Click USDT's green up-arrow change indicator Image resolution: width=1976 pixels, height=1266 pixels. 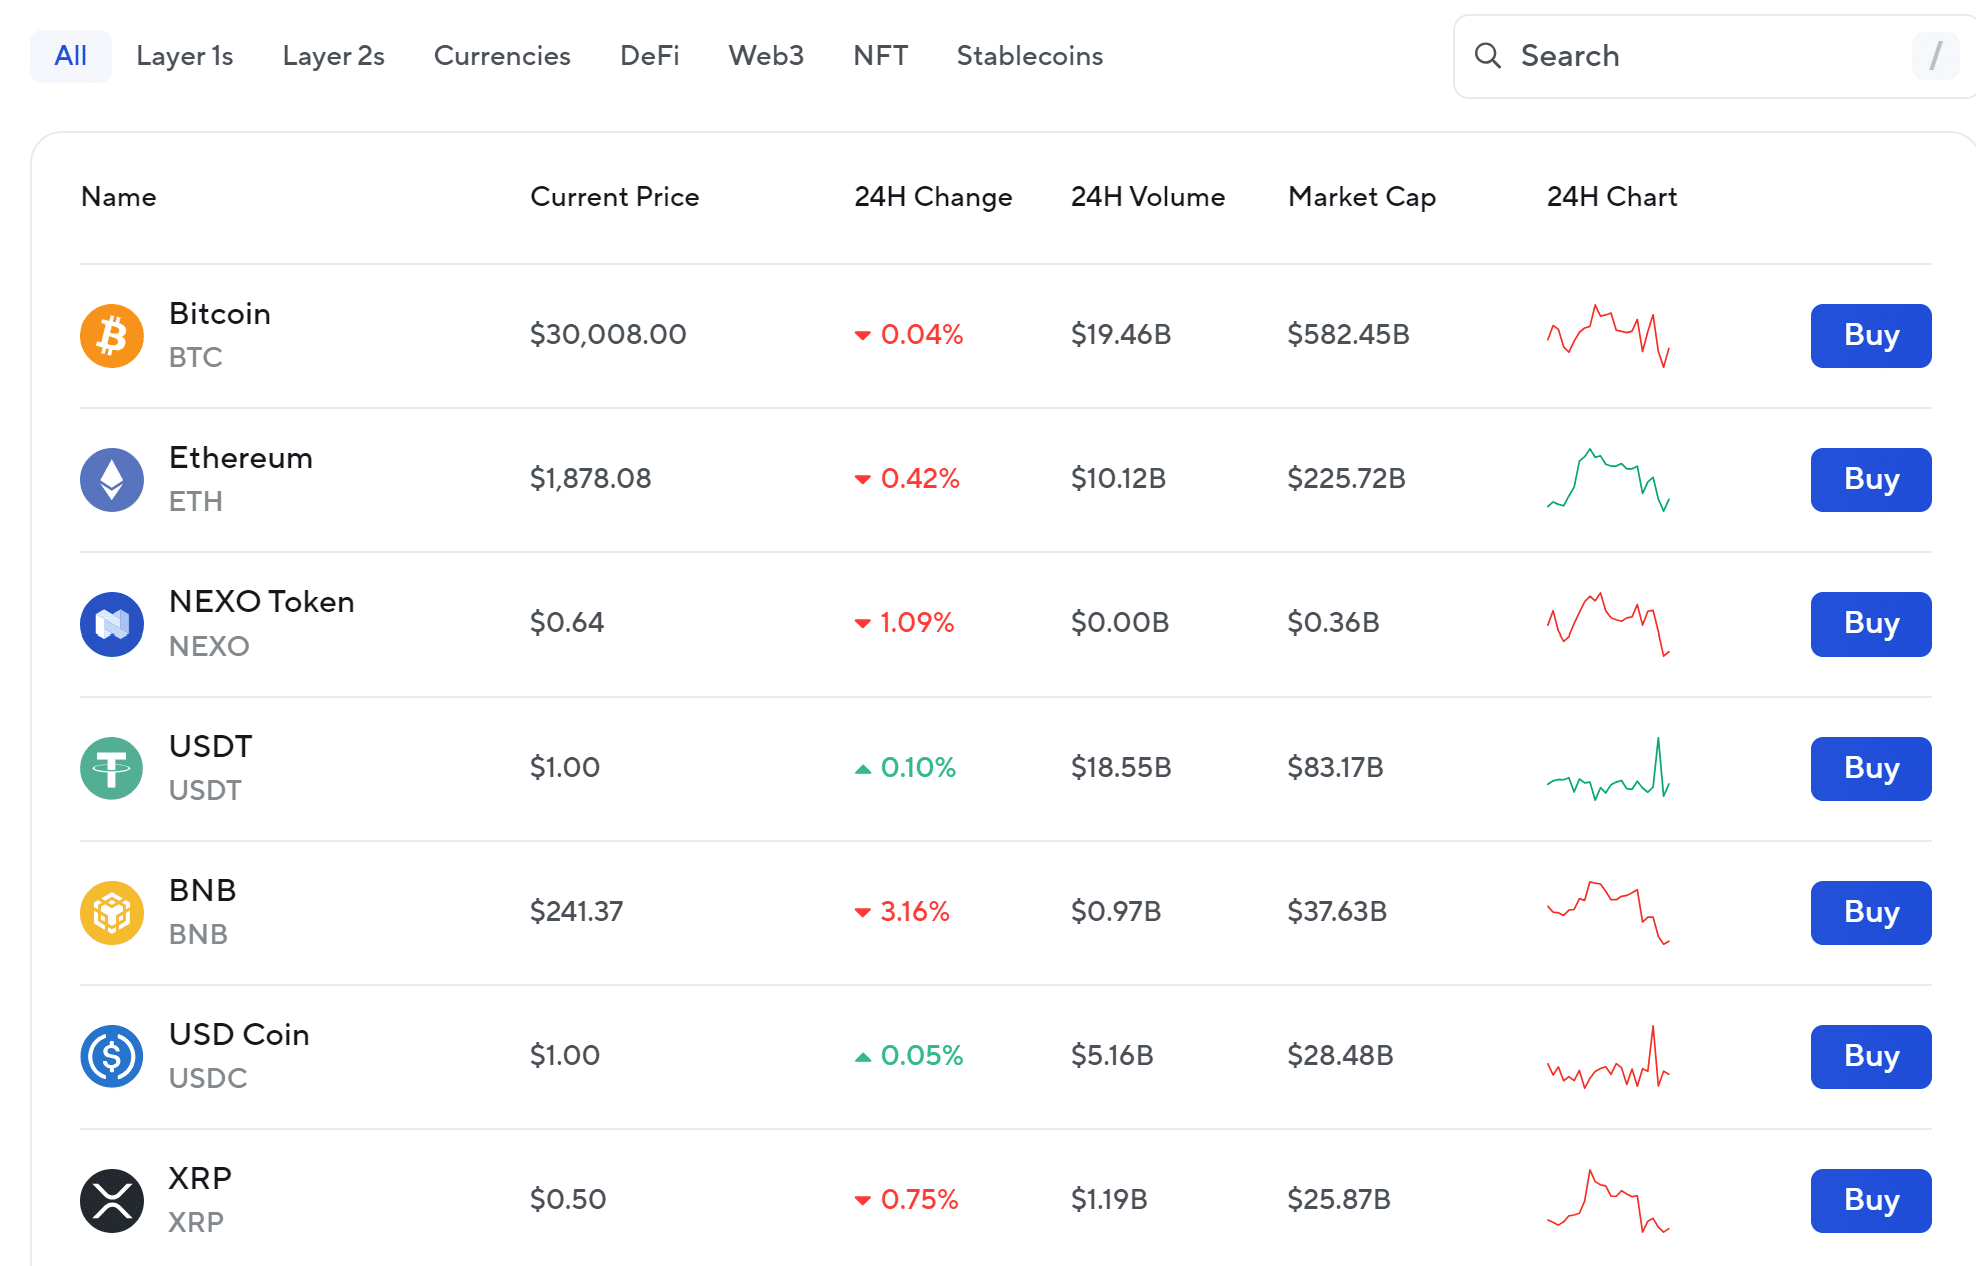tap(862, 769)
